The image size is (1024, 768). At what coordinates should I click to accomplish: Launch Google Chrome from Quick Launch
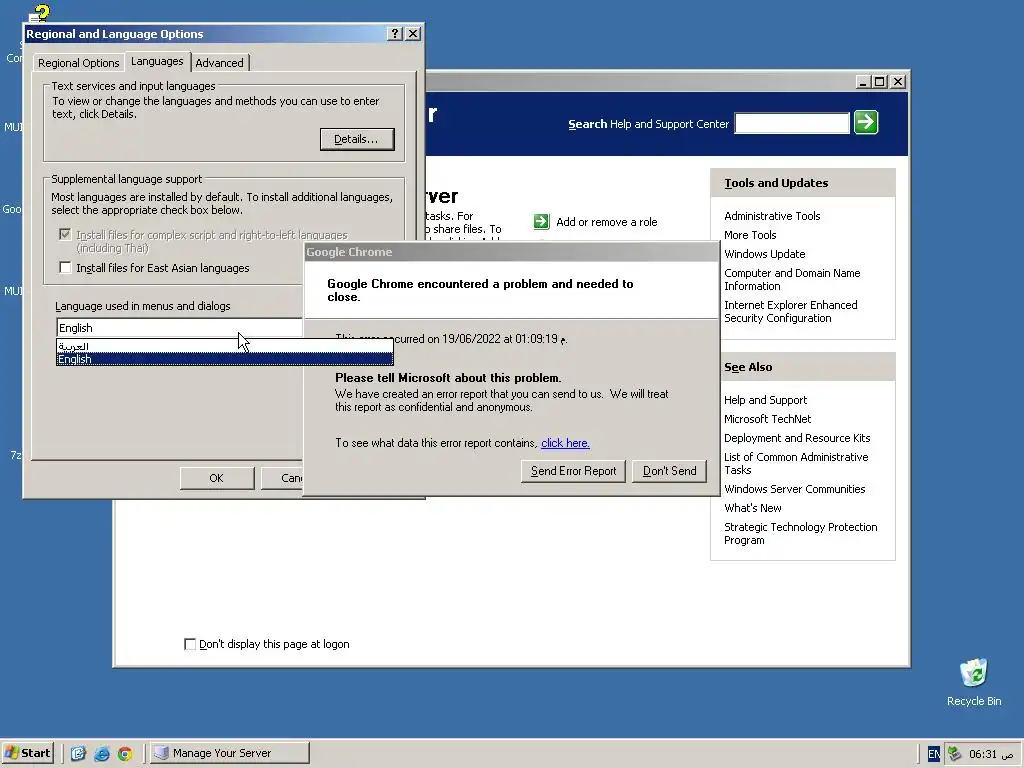pyautogui.click(x=125, y=754)
